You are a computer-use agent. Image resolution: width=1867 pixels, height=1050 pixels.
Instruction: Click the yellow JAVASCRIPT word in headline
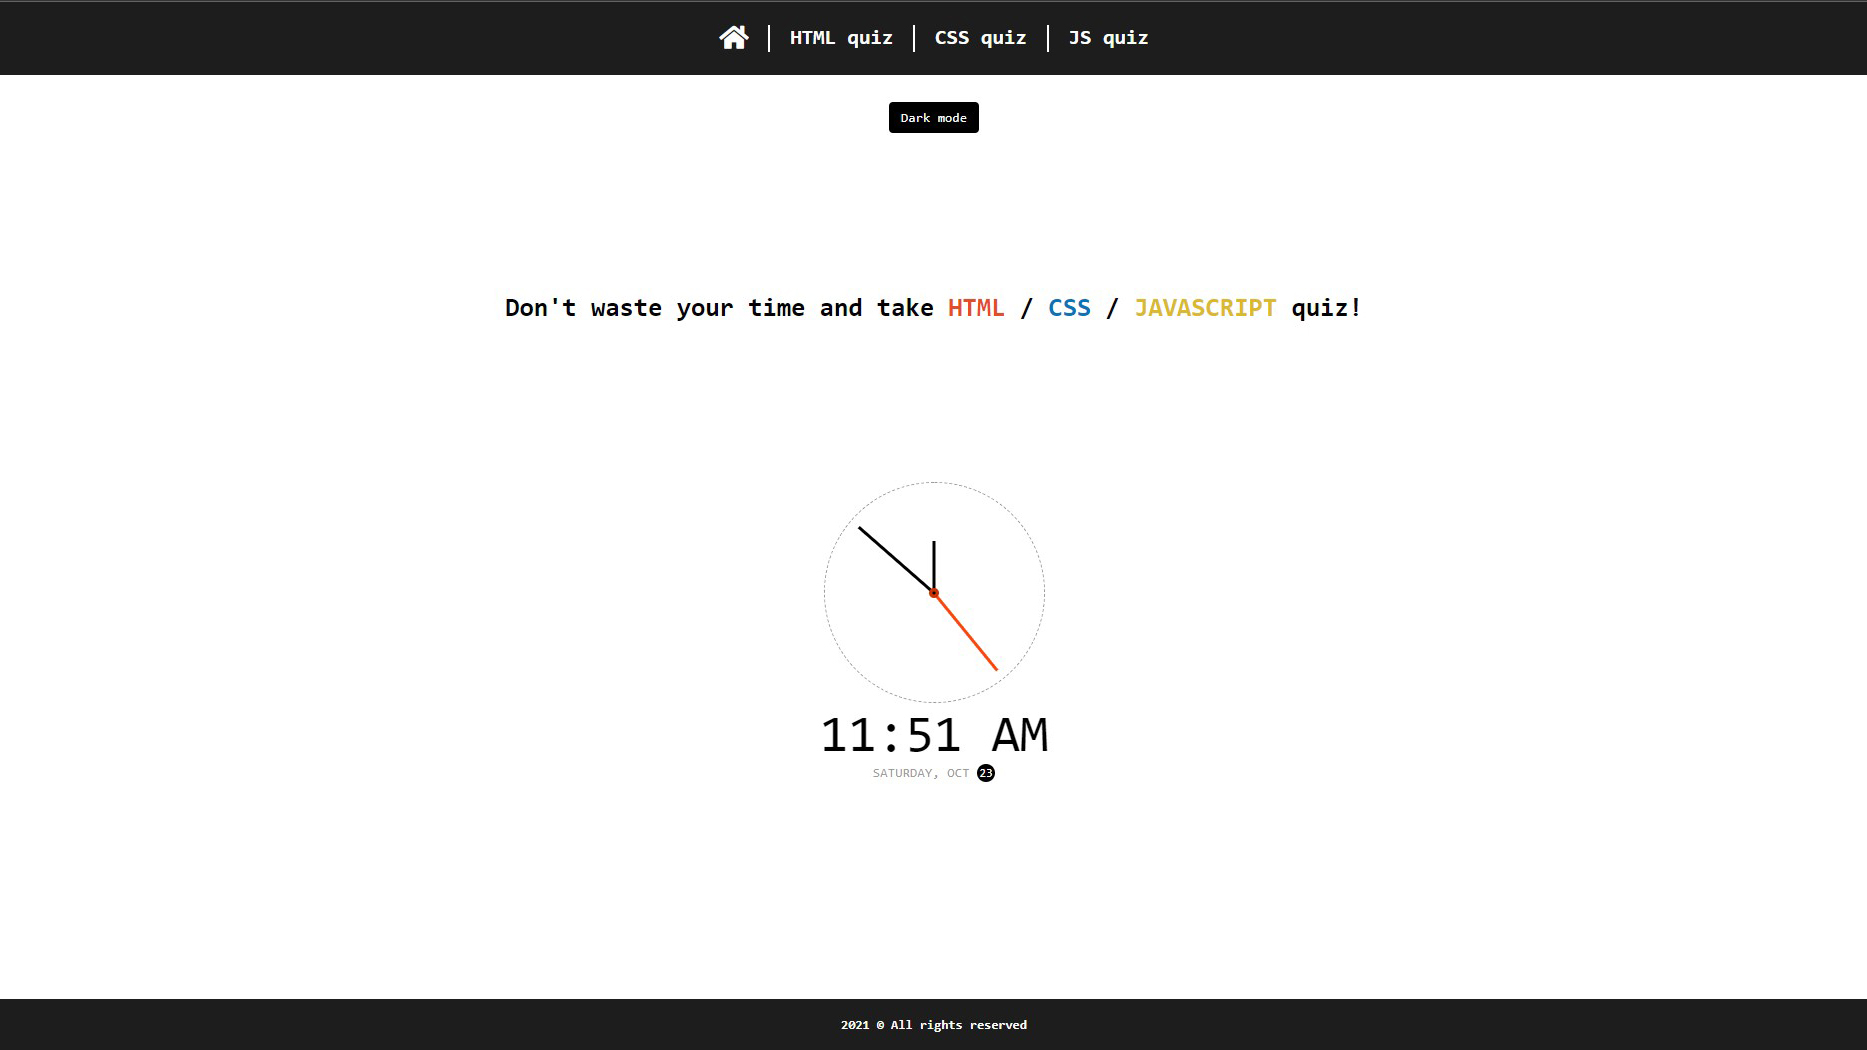click(1204, 308)
